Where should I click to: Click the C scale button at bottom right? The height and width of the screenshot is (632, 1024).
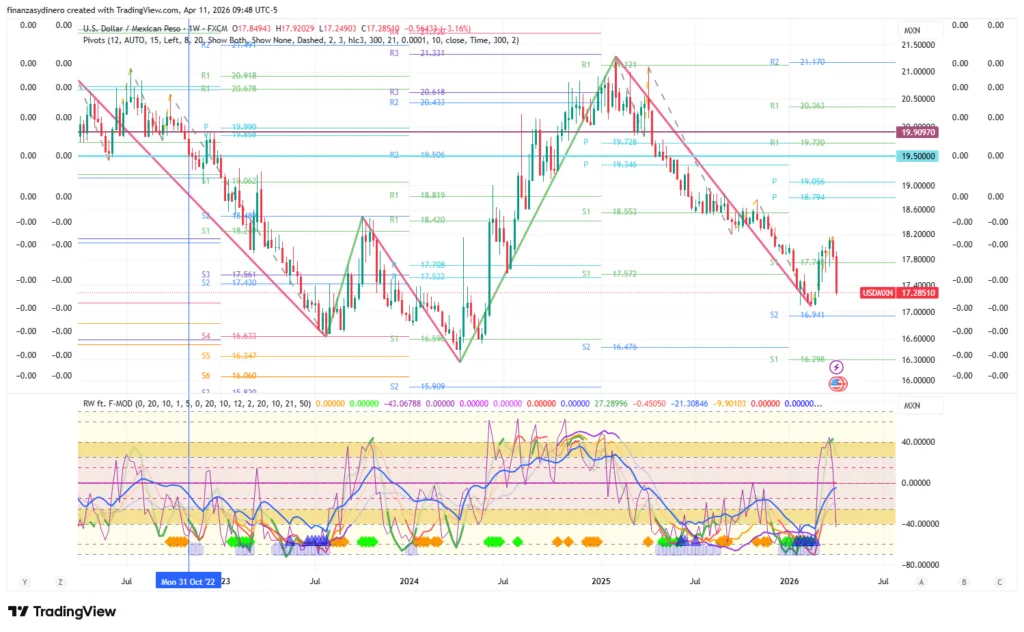998,581
